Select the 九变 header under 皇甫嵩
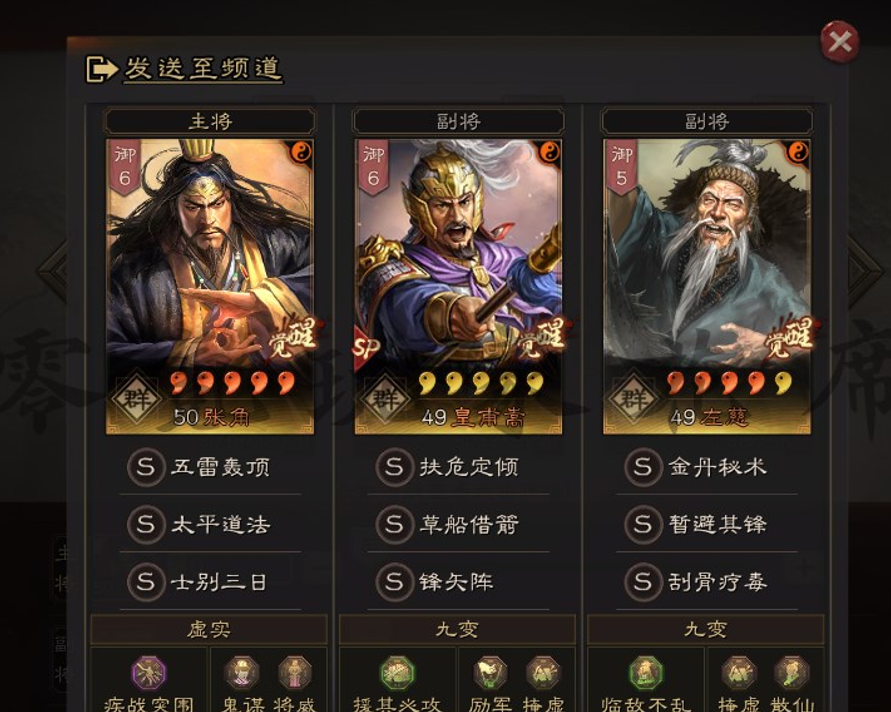This screenshot has width=891, height=712. click(457, 630)
